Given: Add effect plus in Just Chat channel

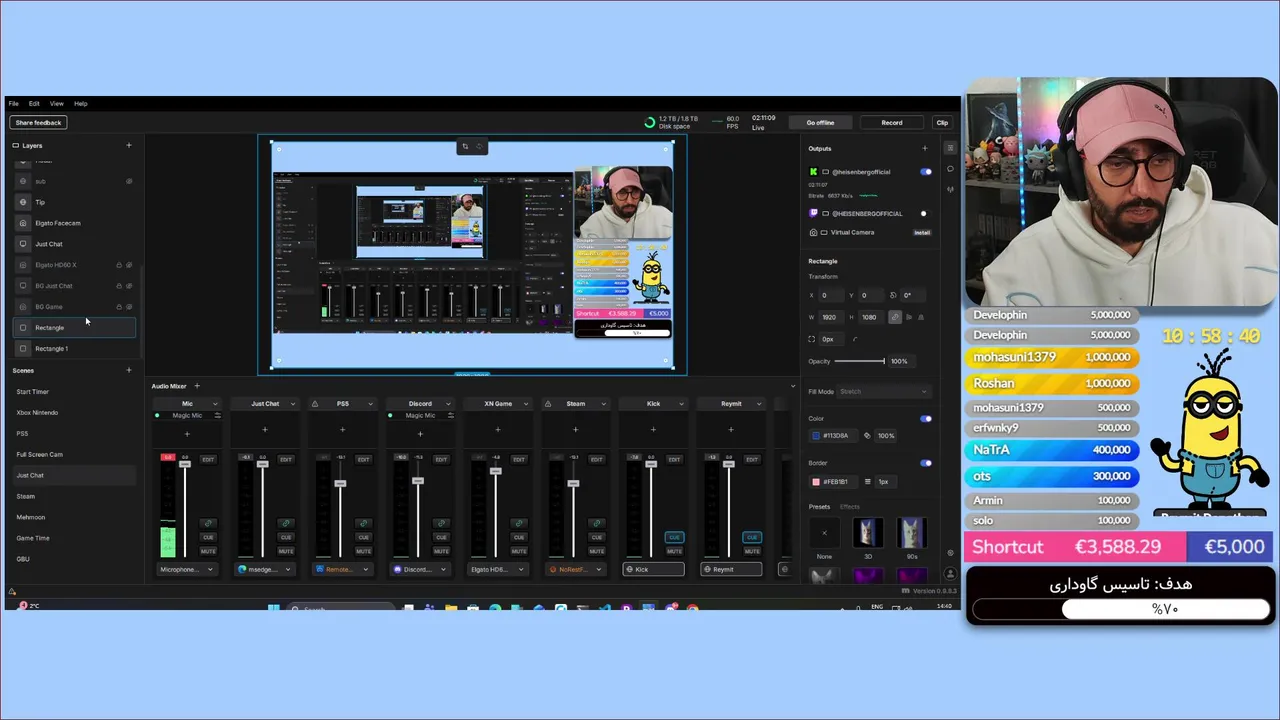Looking at the screenshot, I should point(264,430).
